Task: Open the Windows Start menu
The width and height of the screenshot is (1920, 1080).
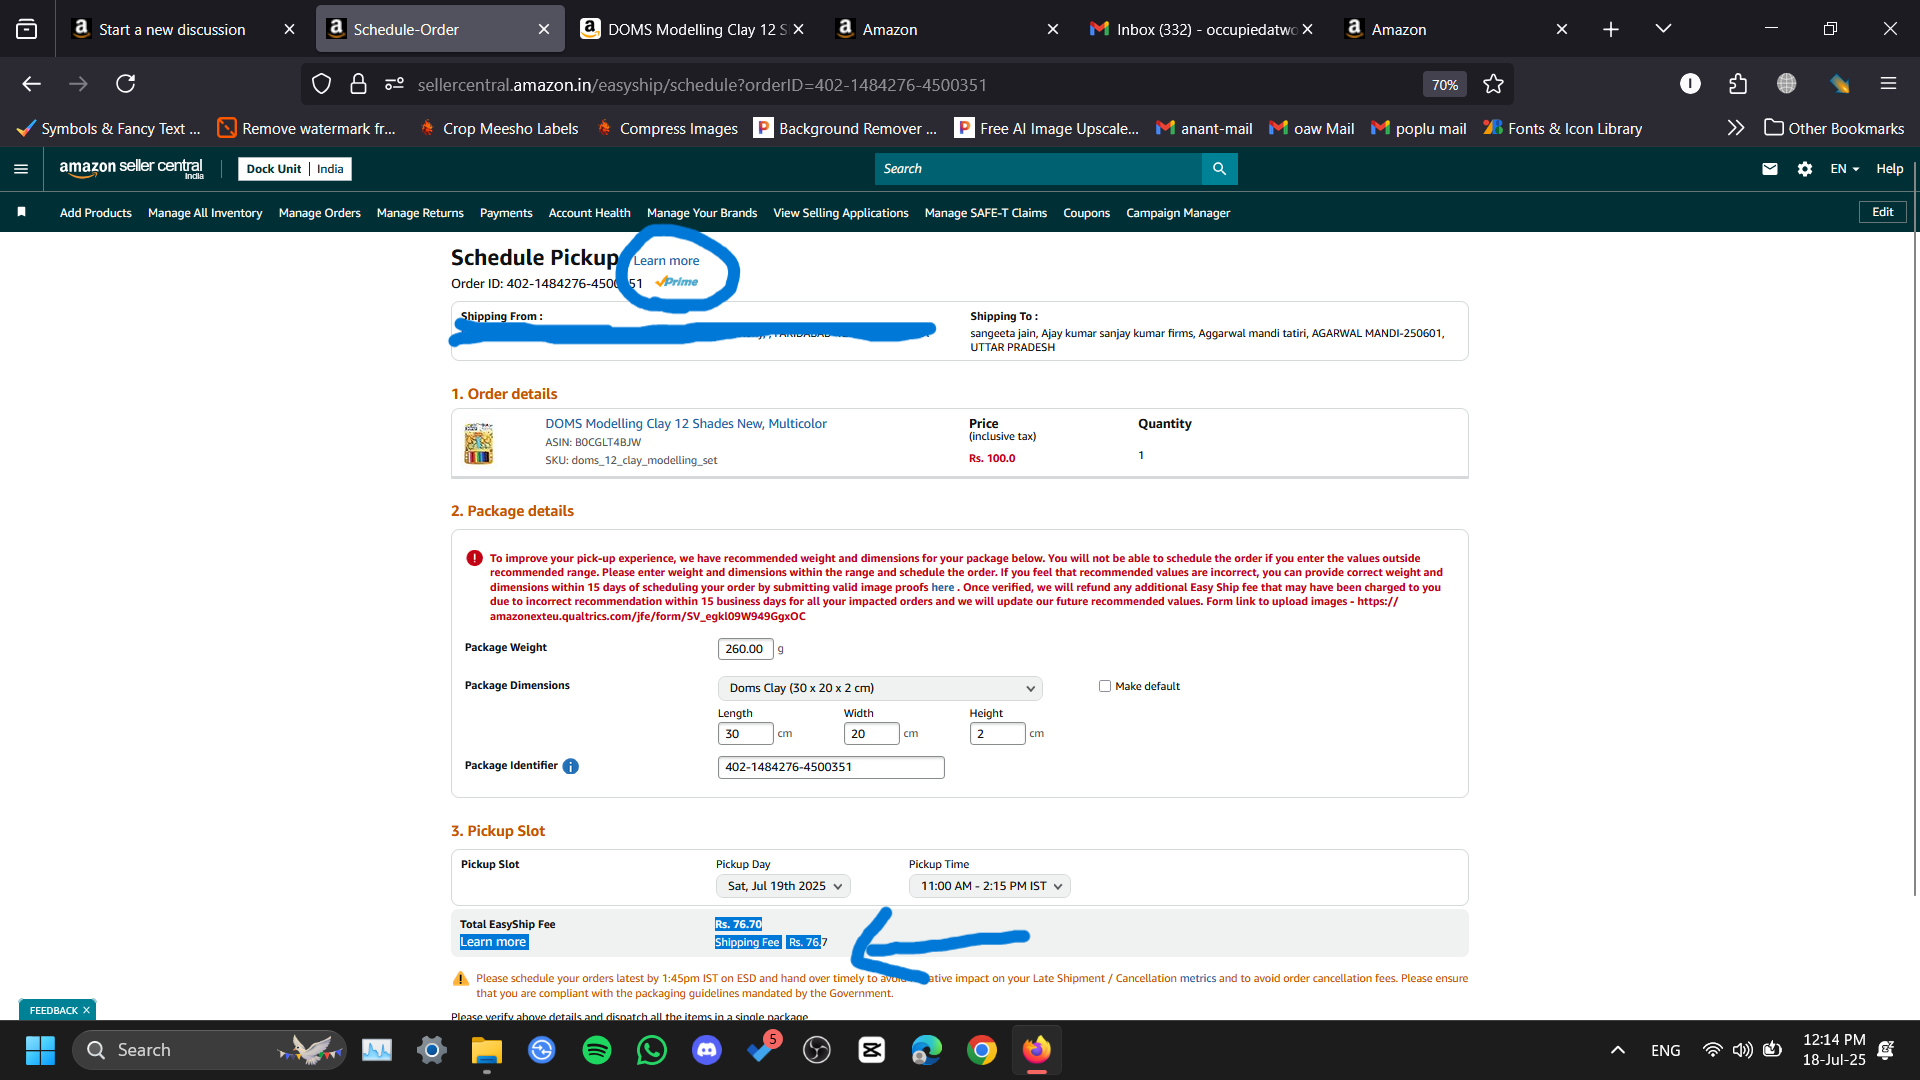Action: 40,1050
